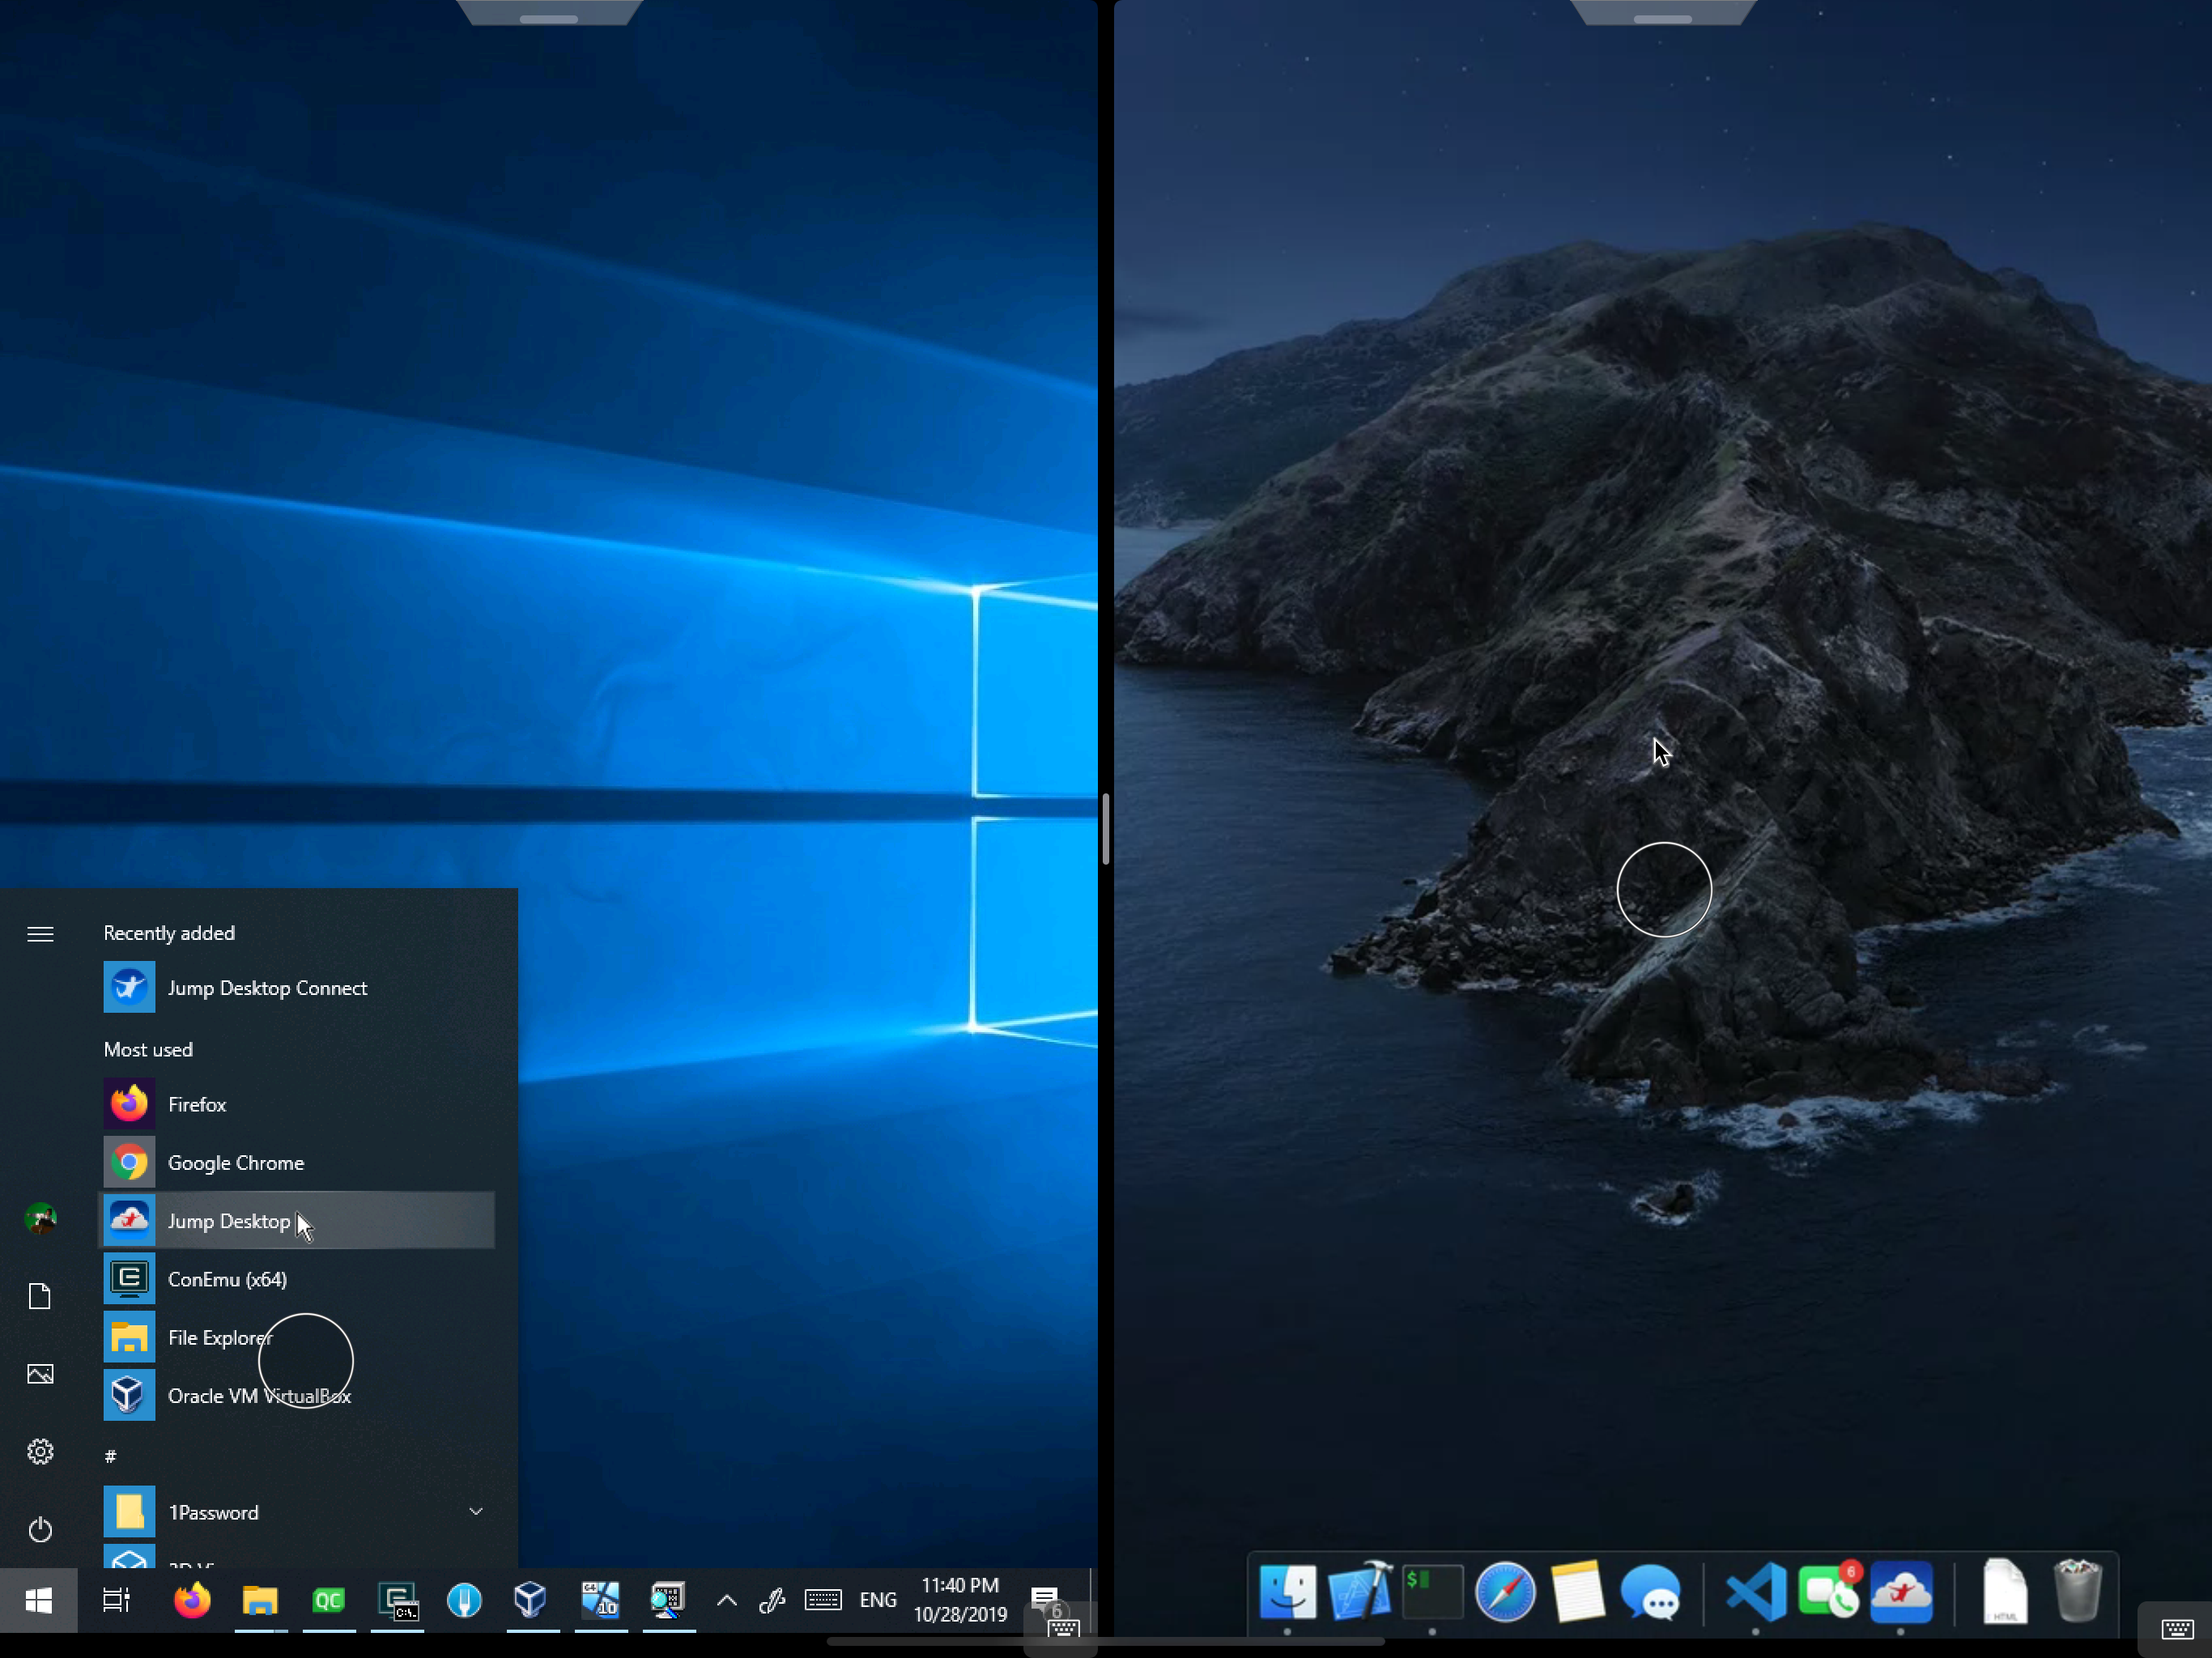This screenshot has width=2212, height=1658.
Task: Open ConEmu from the Windows taskbar
Action: 398,1600
